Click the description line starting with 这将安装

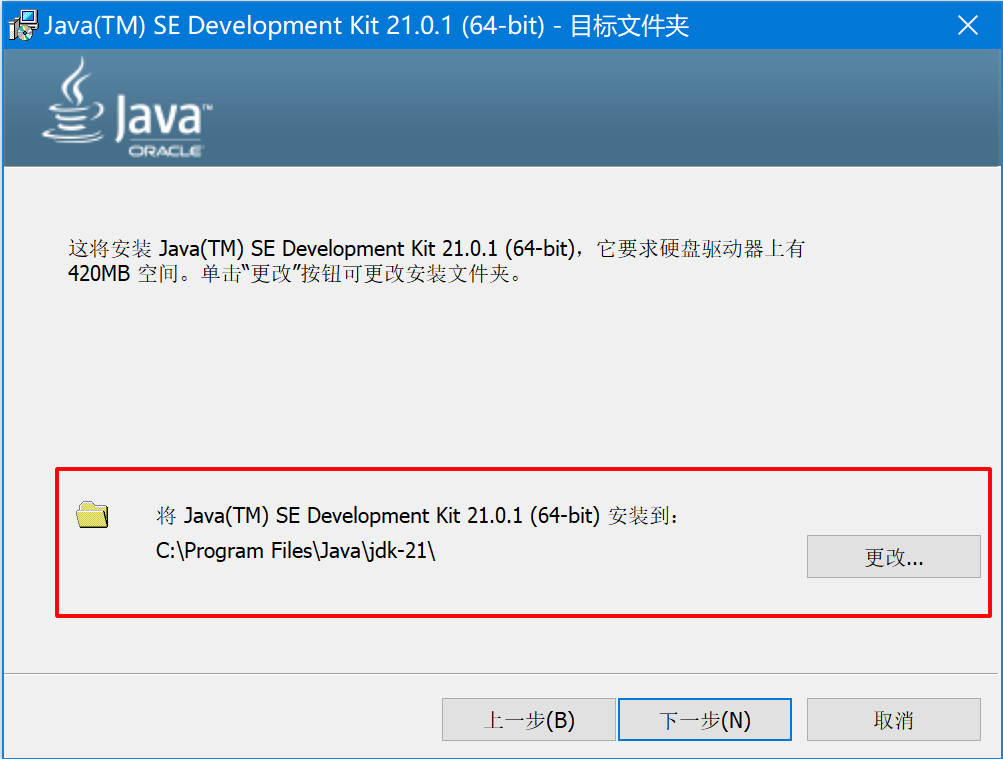coord(435,249)
